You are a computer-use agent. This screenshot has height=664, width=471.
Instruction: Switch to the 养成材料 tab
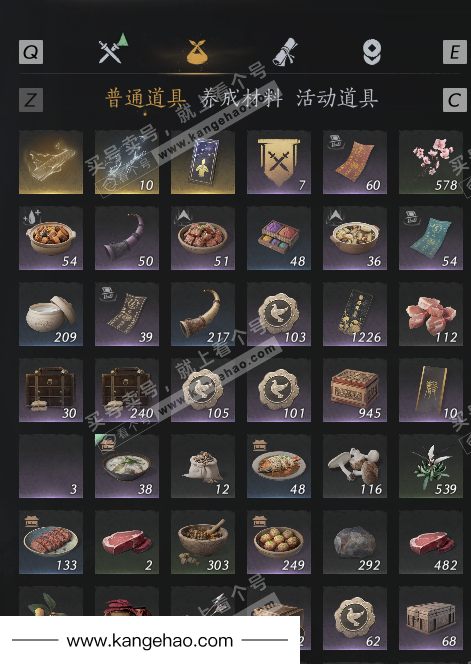point(241,99)
